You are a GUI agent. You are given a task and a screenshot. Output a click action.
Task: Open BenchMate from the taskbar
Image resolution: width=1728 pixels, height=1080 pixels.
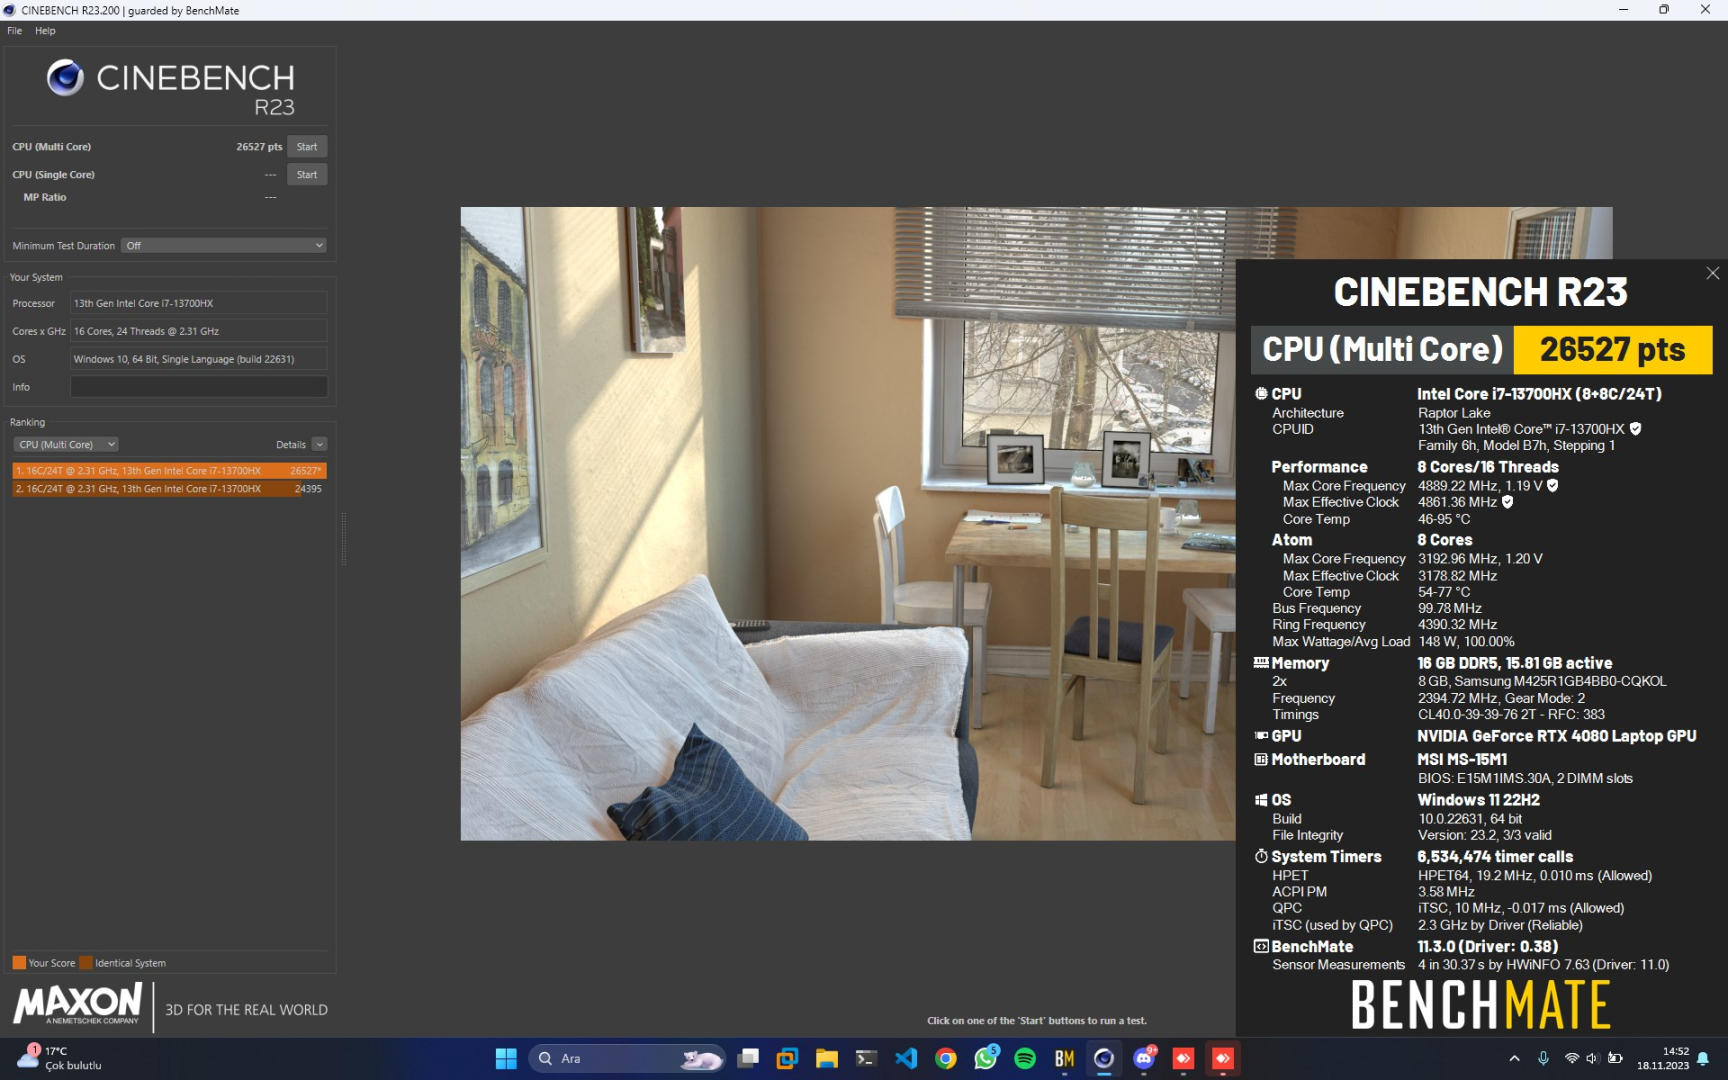pyautogui.click(x=1064, y=1058)
